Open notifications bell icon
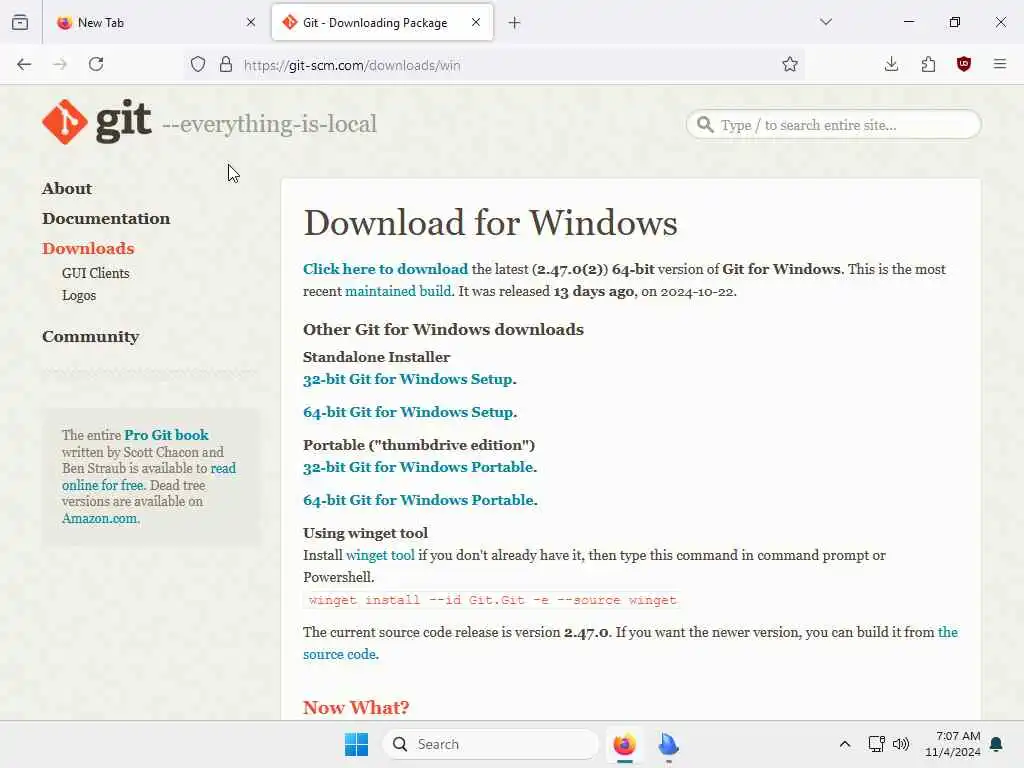 tap(997, 744)
